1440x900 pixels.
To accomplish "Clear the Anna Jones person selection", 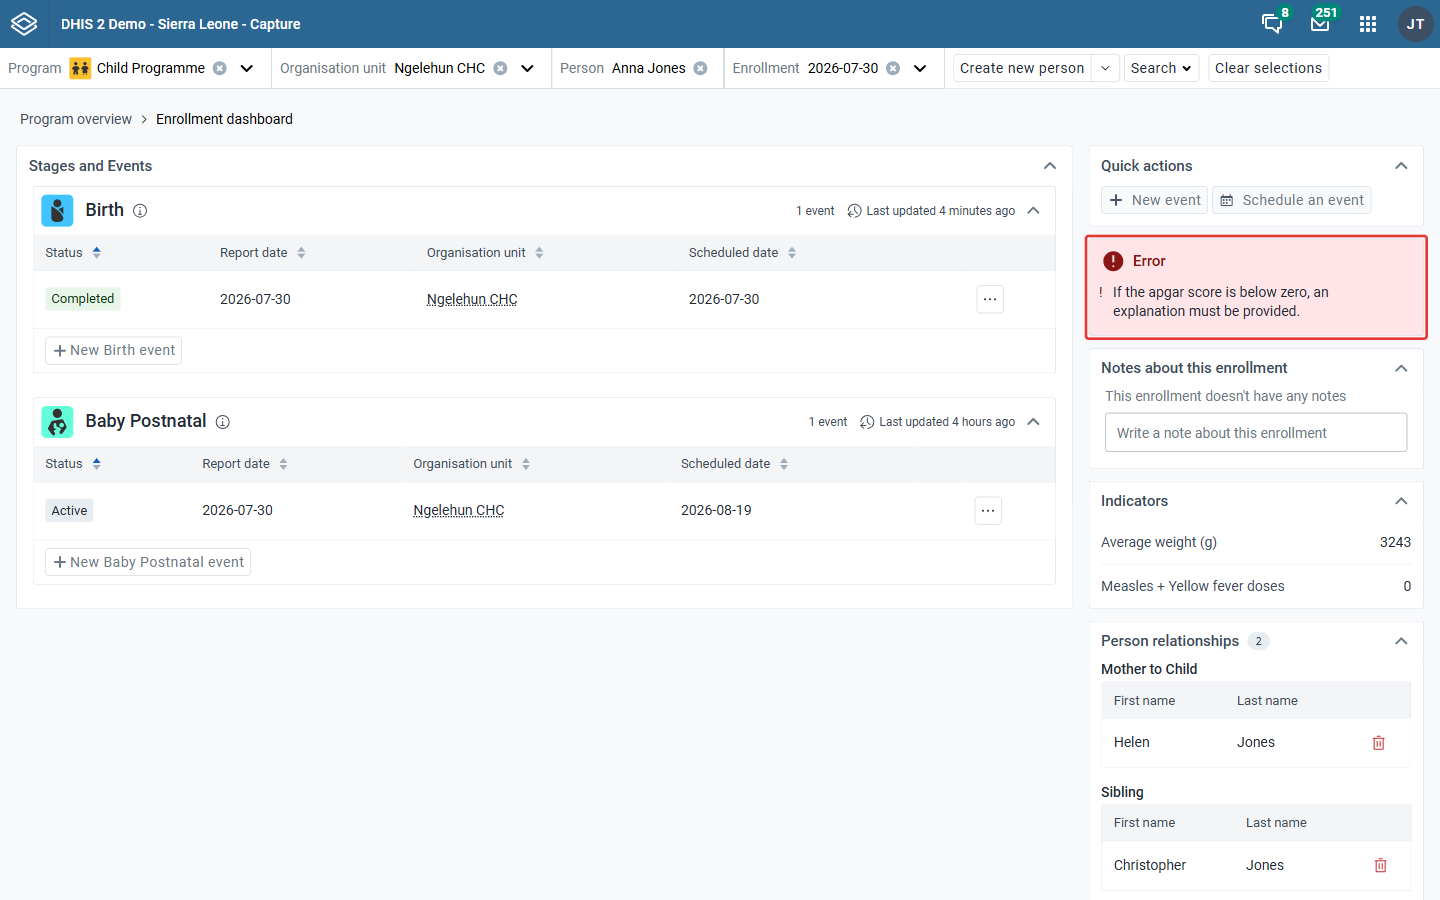I will (x=701, y=68).
